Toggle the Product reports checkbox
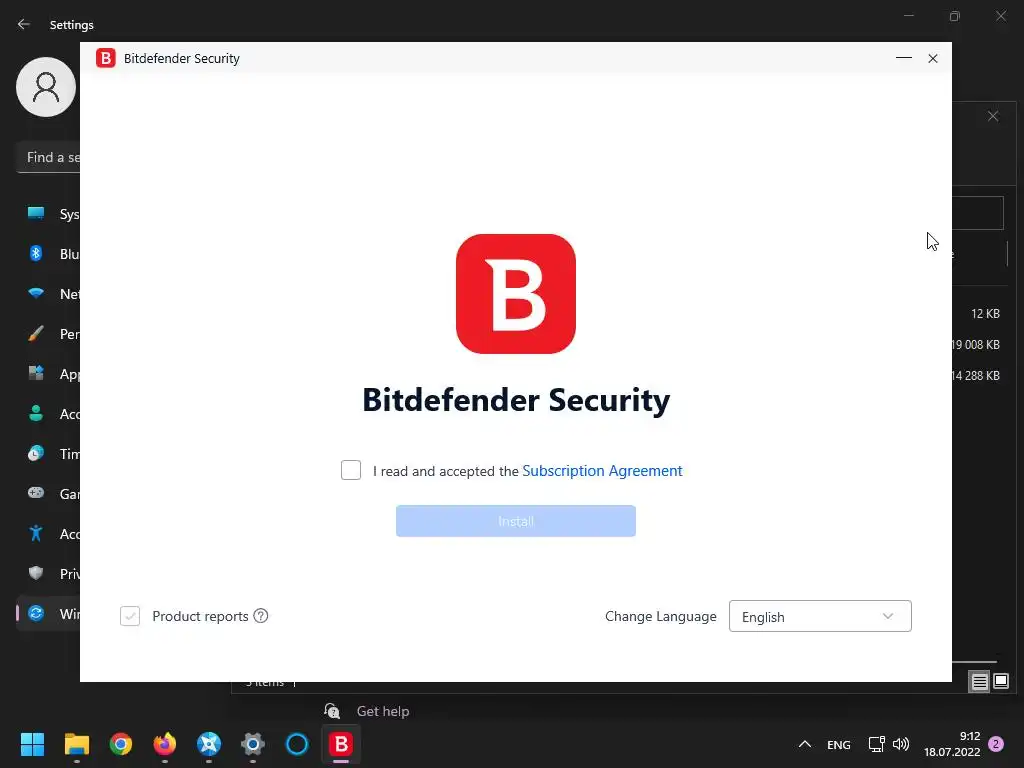This screenshot has width=1024, height=768. [130, 616]
